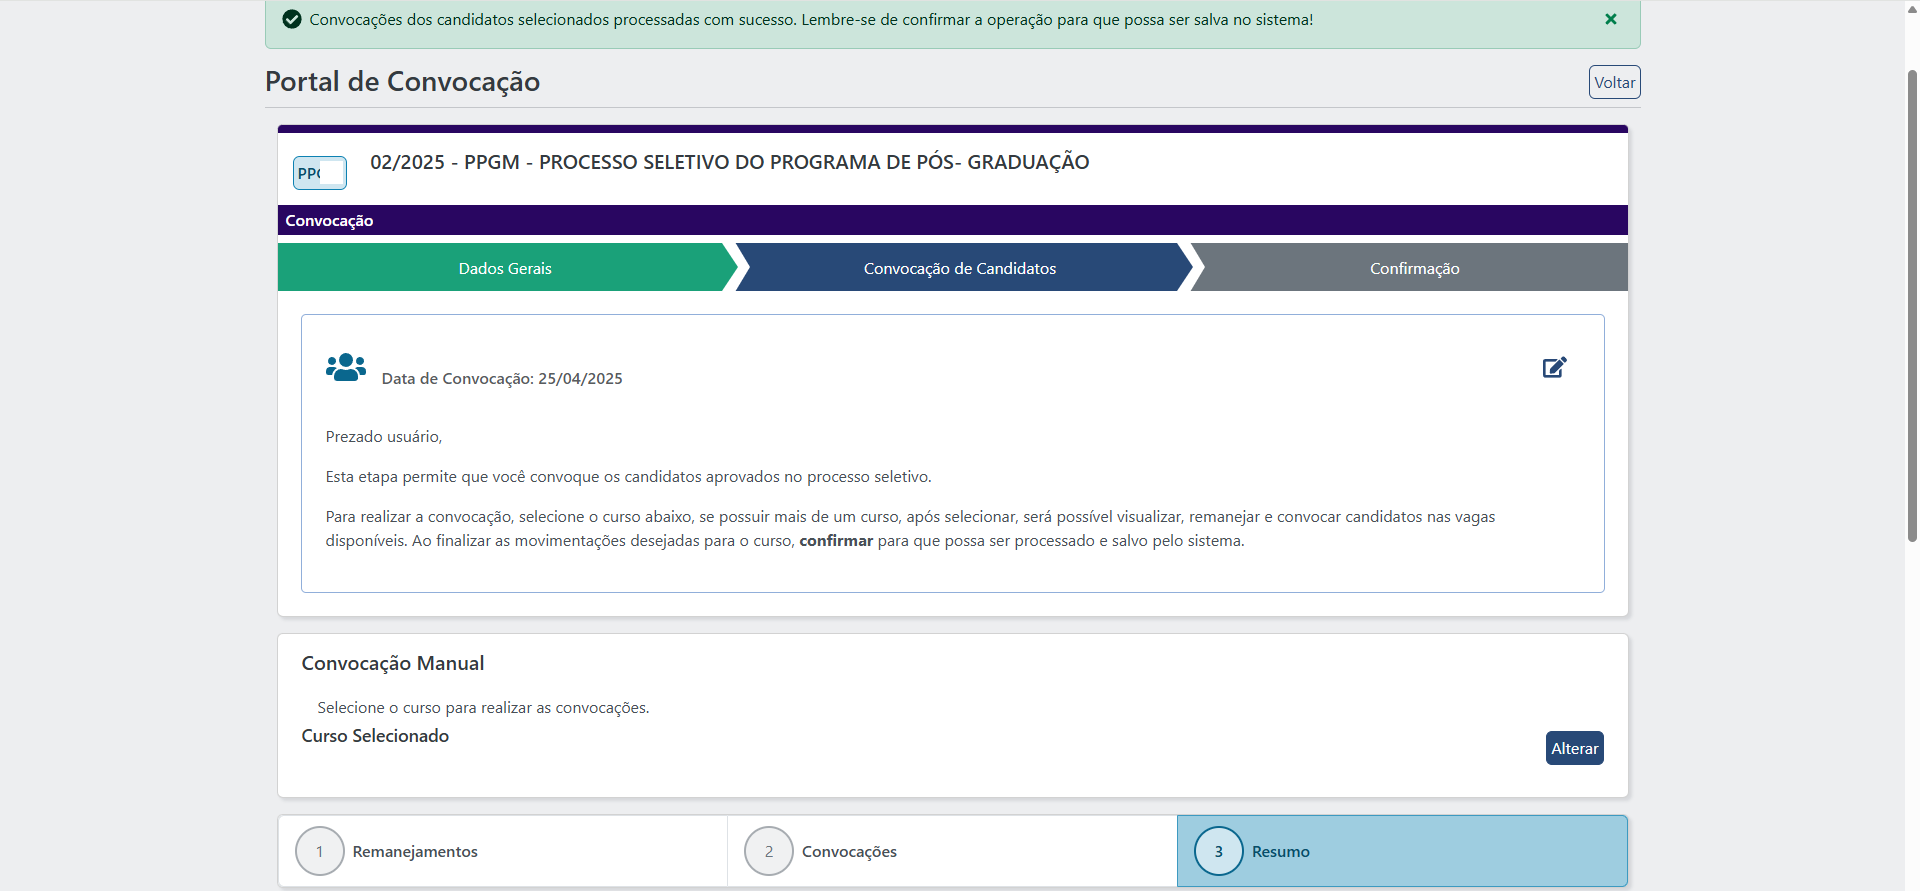Switch to the Remanejamentos step tab
Screen dimensions: 1920x891
503,851
